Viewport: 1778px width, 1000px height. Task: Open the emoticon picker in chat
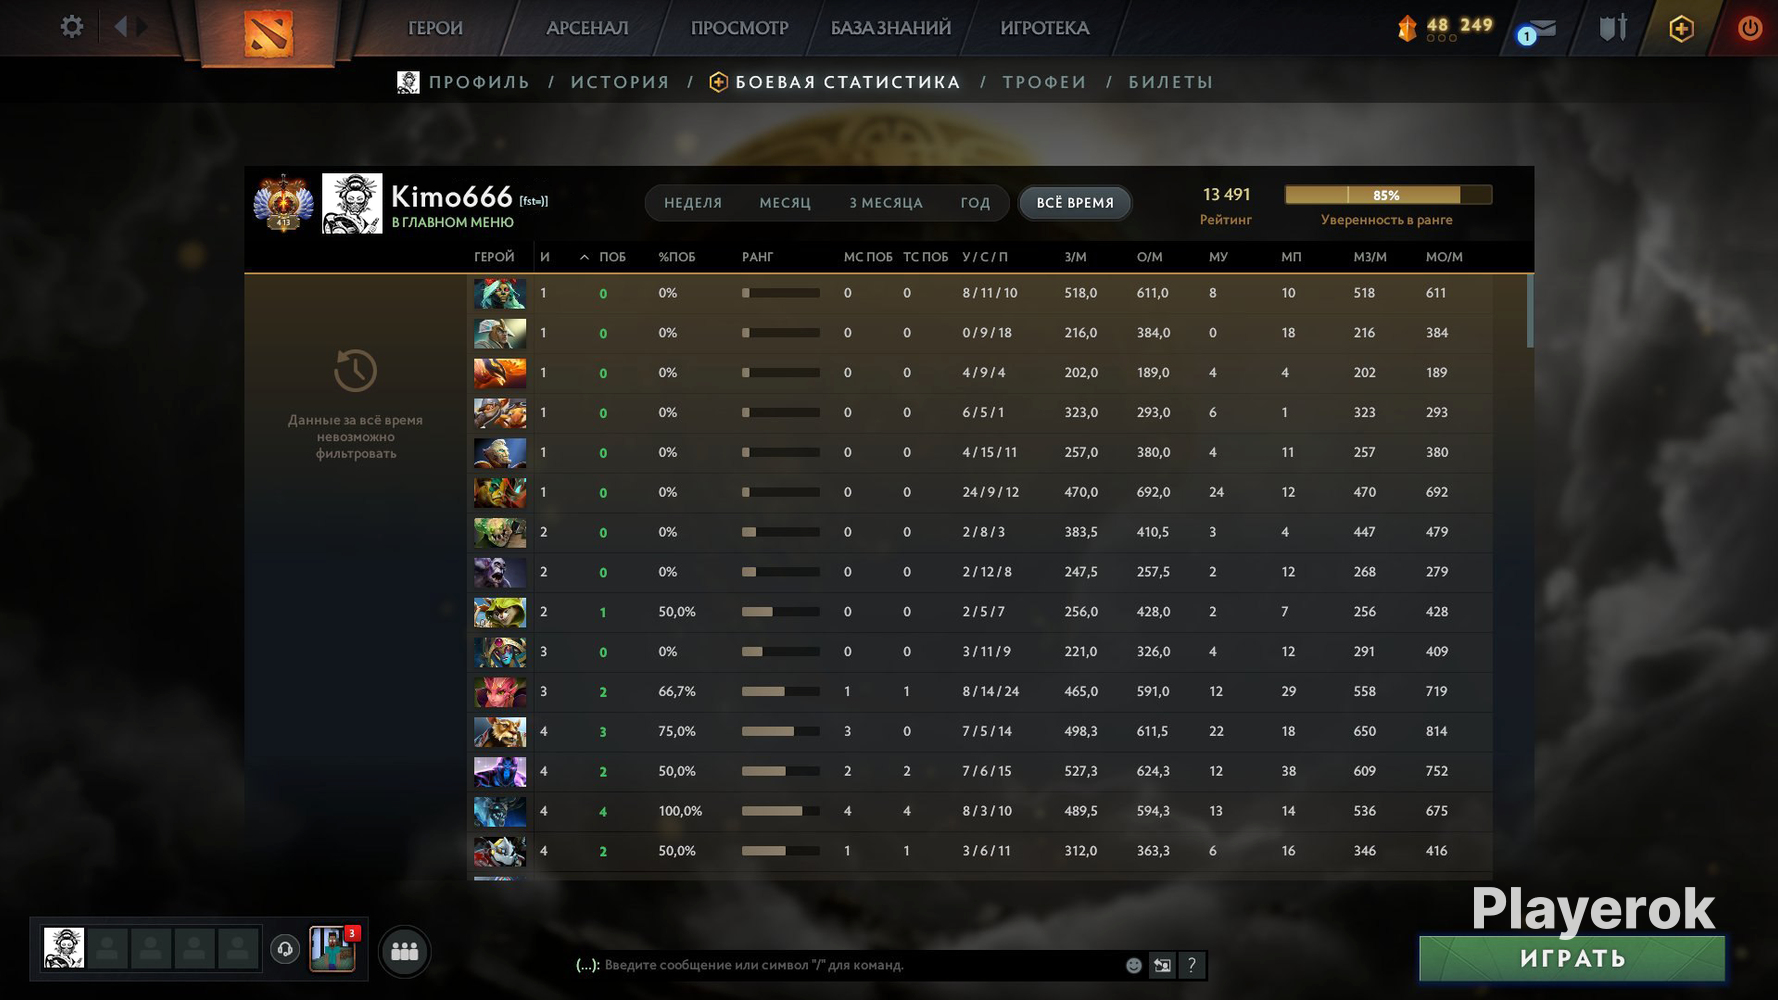coord(1133,965)
